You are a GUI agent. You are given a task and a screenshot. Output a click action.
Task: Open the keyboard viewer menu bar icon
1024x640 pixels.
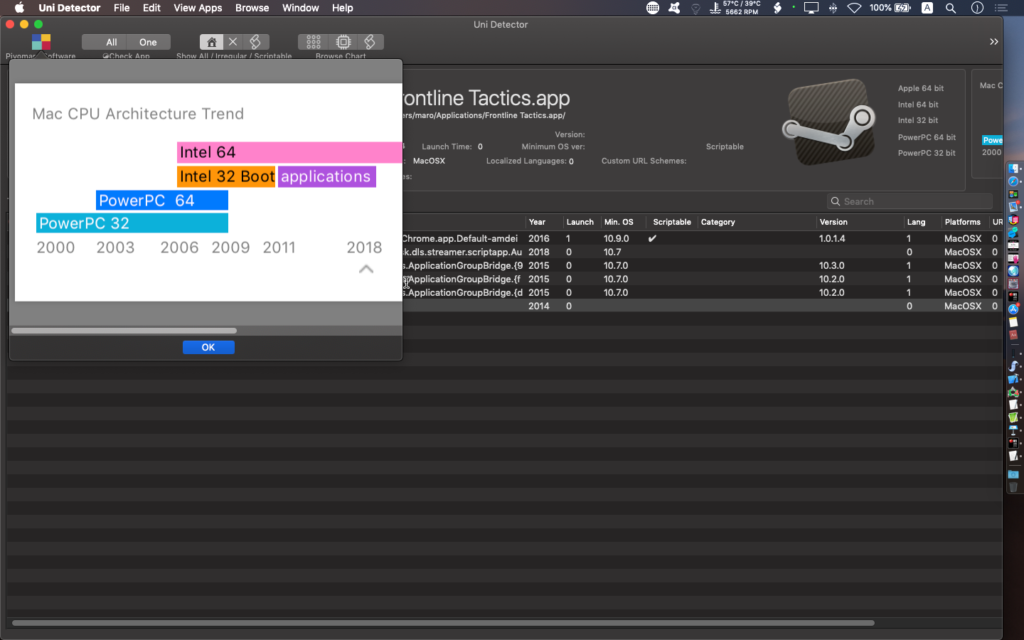click(x=652, y=8)
